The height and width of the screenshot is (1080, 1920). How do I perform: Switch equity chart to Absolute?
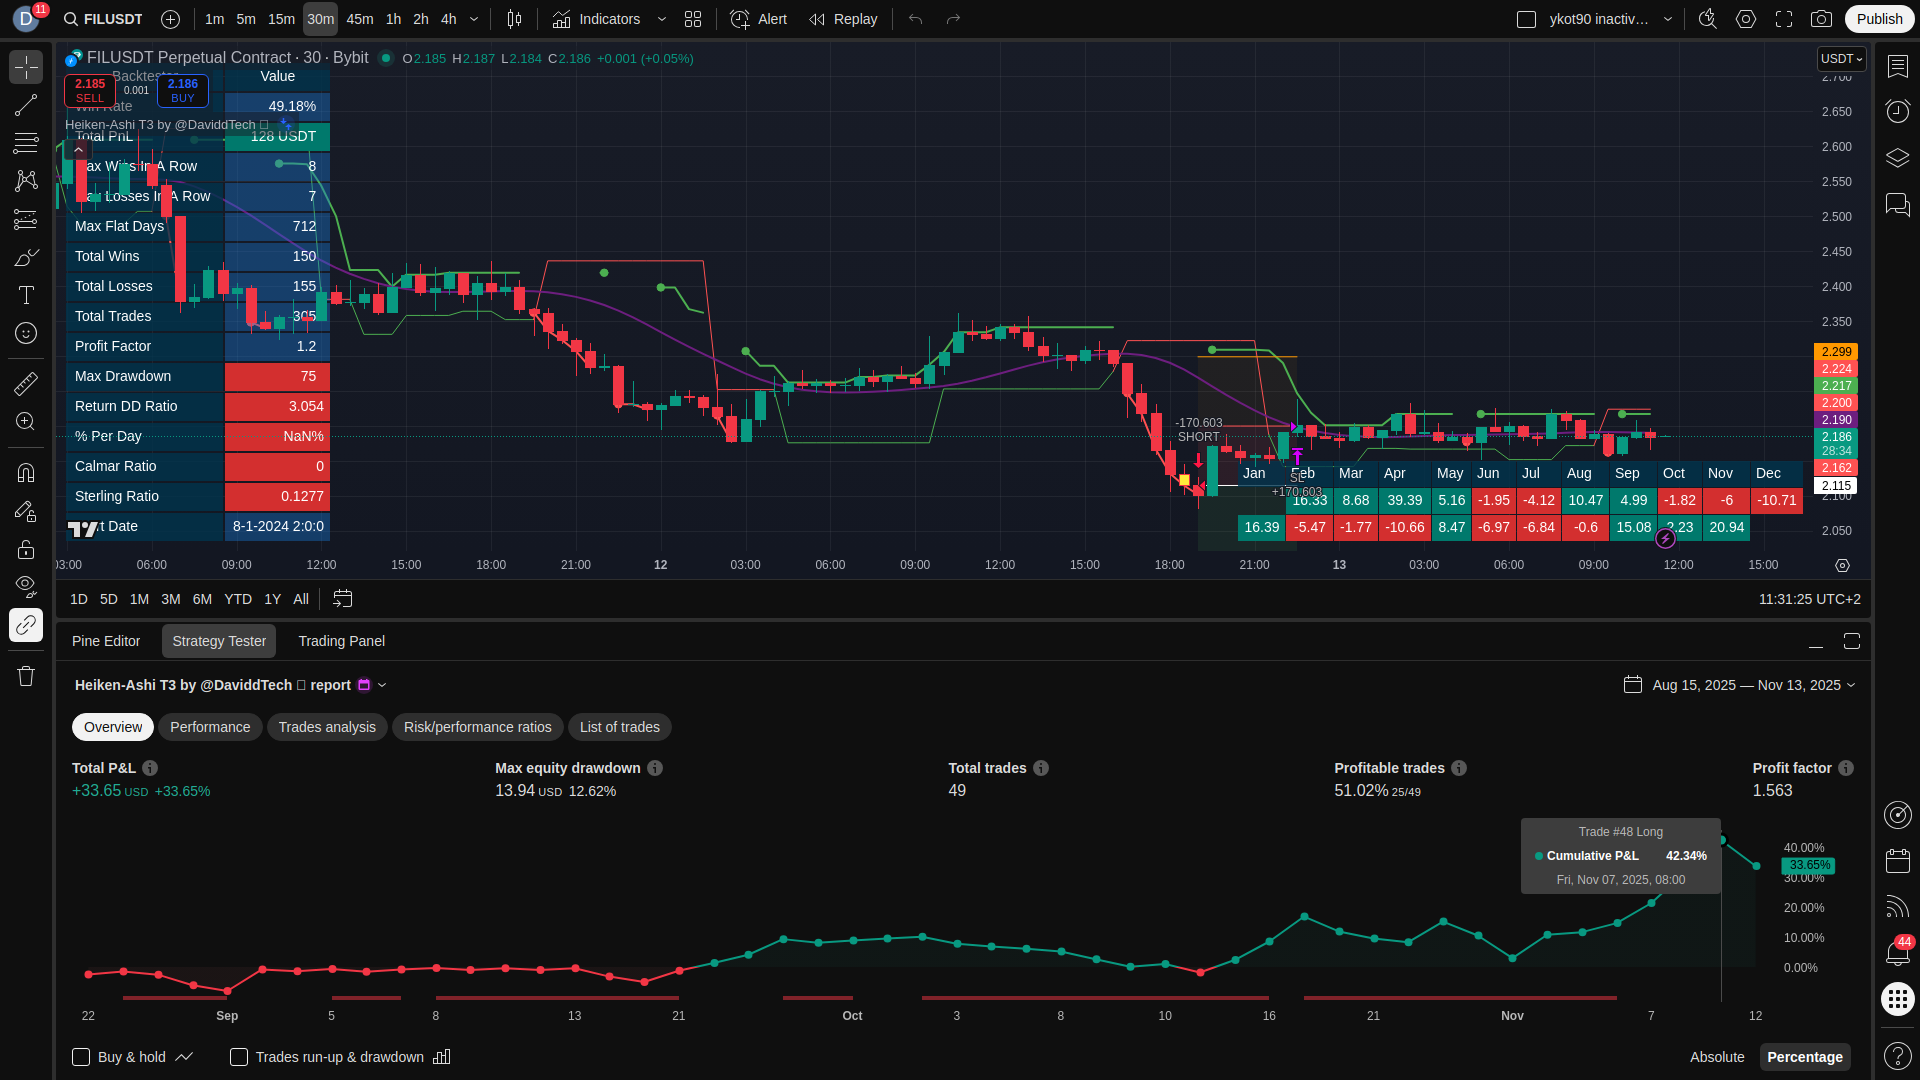pos(1717,1057)
